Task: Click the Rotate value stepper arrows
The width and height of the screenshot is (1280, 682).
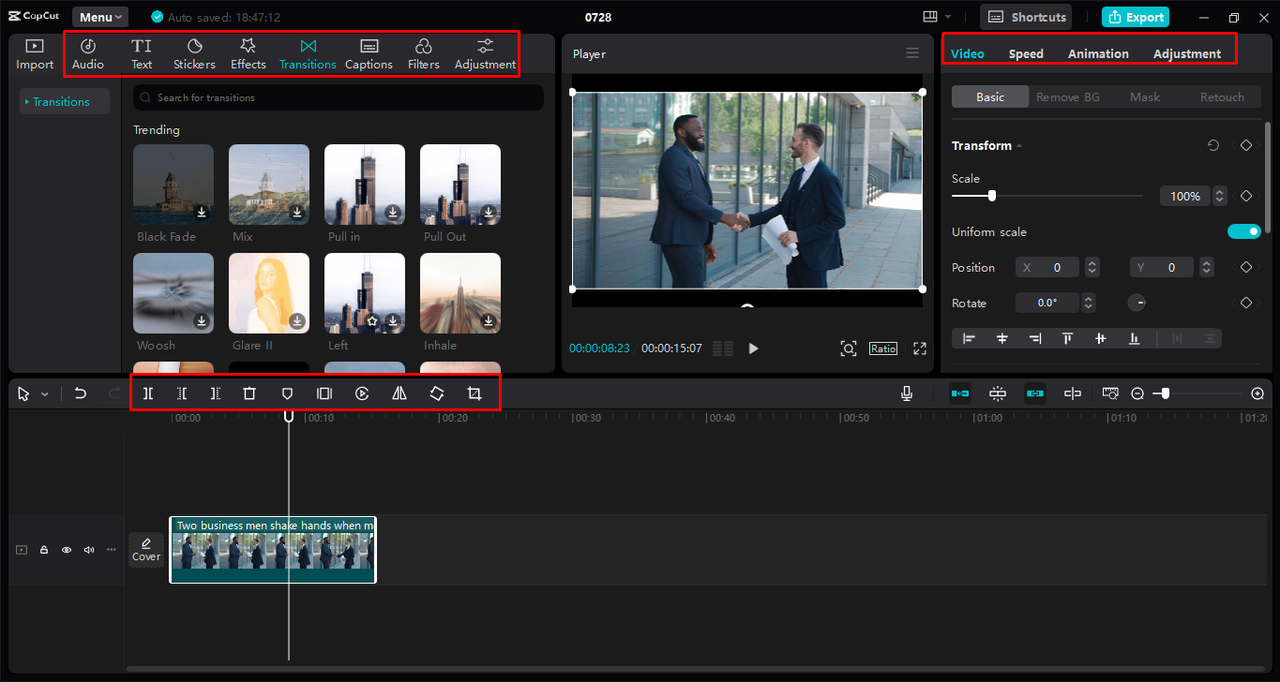Action: tap(1089, 303)
